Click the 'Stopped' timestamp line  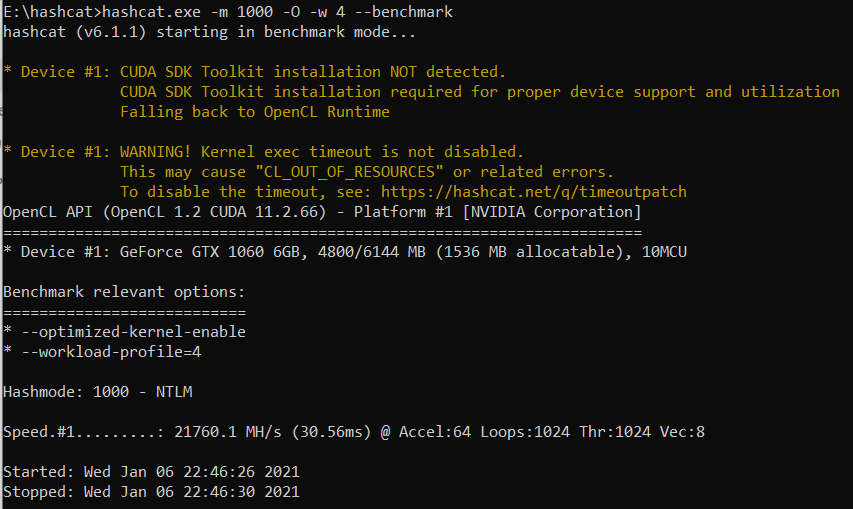coord(151,491)
